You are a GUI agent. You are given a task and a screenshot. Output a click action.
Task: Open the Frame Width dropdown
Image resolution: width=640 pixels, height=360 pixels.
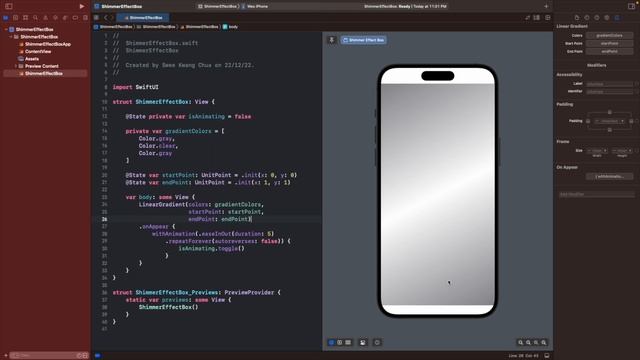597,151
